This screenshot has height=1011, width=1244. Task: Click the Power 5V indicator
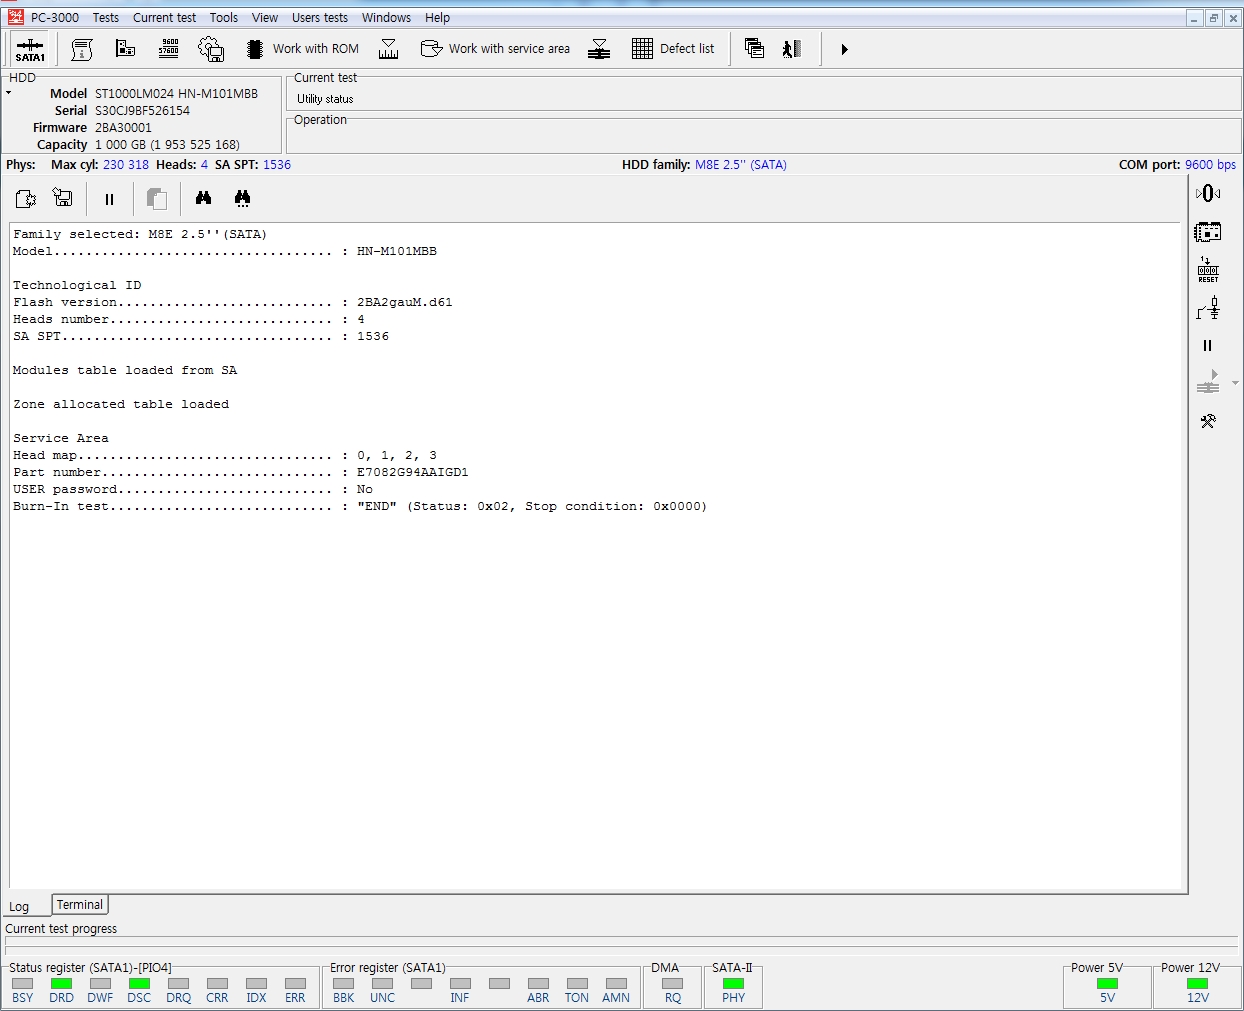point(1107,984)
